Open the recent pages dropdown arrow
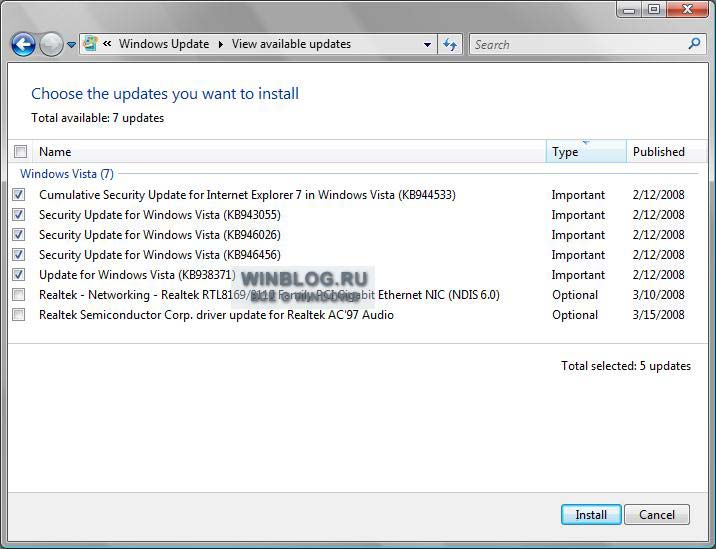The image size is (716, 549). (x=71, y=45)
